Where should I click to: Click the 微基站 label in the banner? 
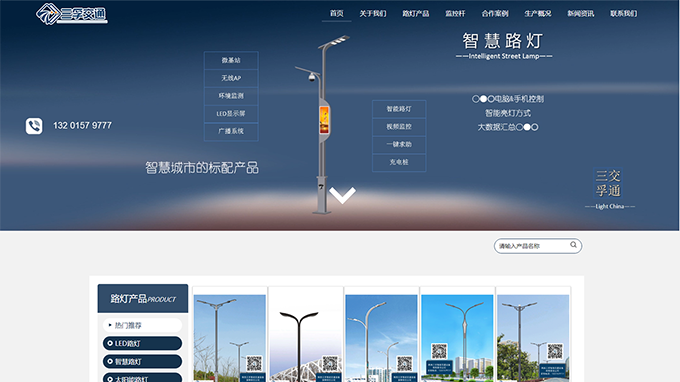[231, 60]
